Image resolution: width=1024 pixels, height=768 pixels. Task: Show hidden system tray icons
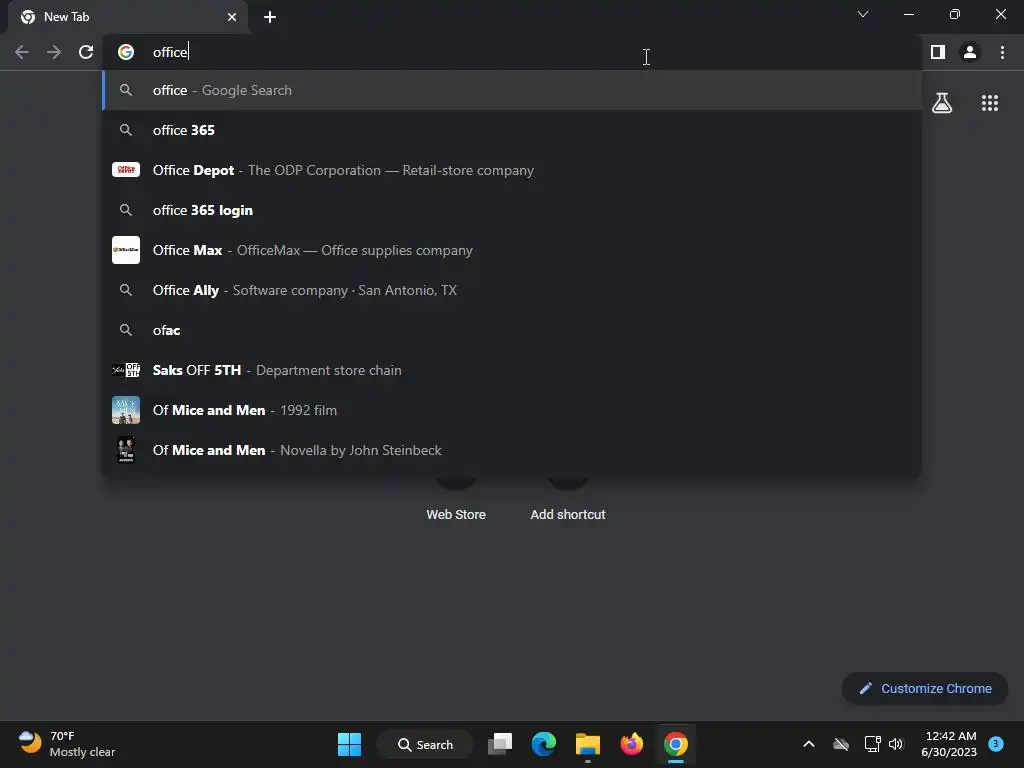point(808,744)
